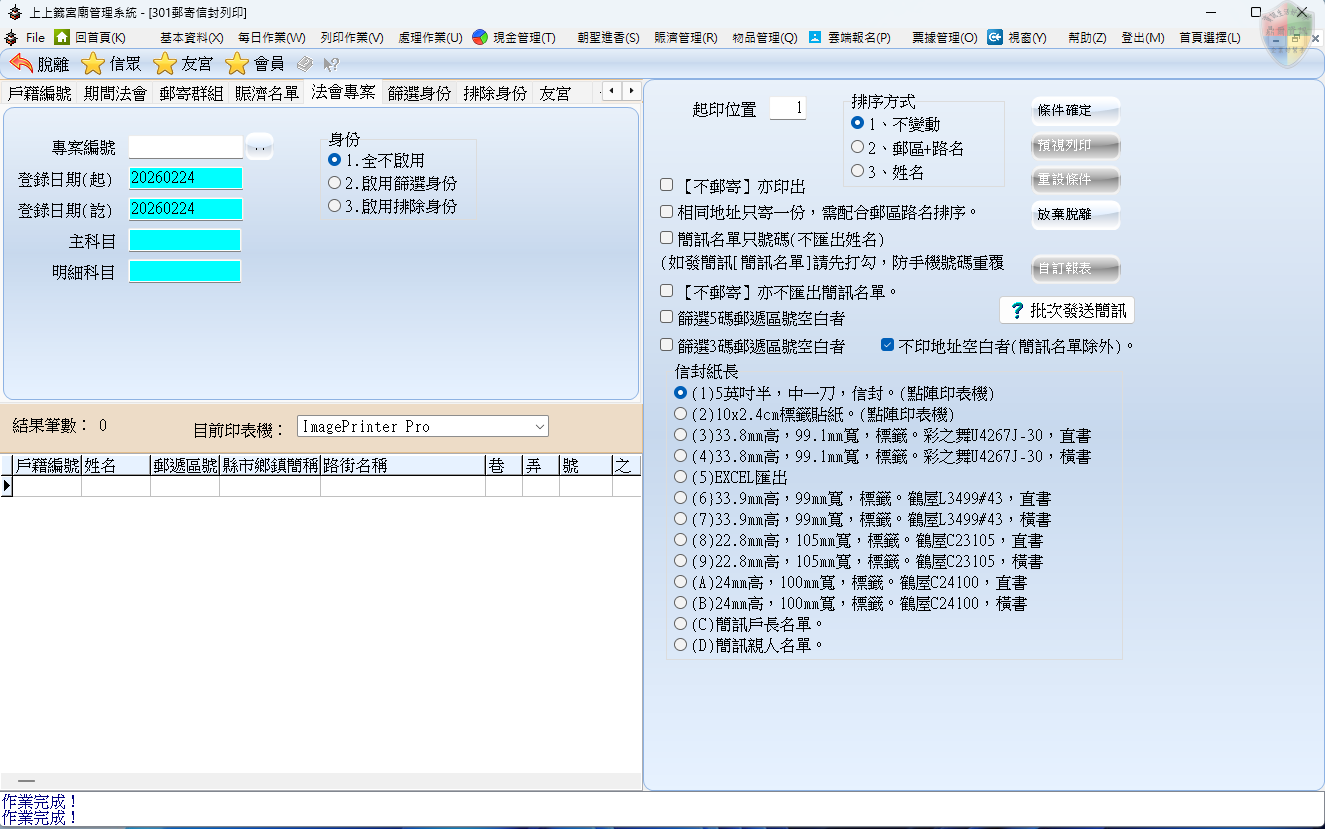The width and height of the screenshot is (1325, 829).
Task: Open the 列印作業(V) menu
Action: [351, 37]
